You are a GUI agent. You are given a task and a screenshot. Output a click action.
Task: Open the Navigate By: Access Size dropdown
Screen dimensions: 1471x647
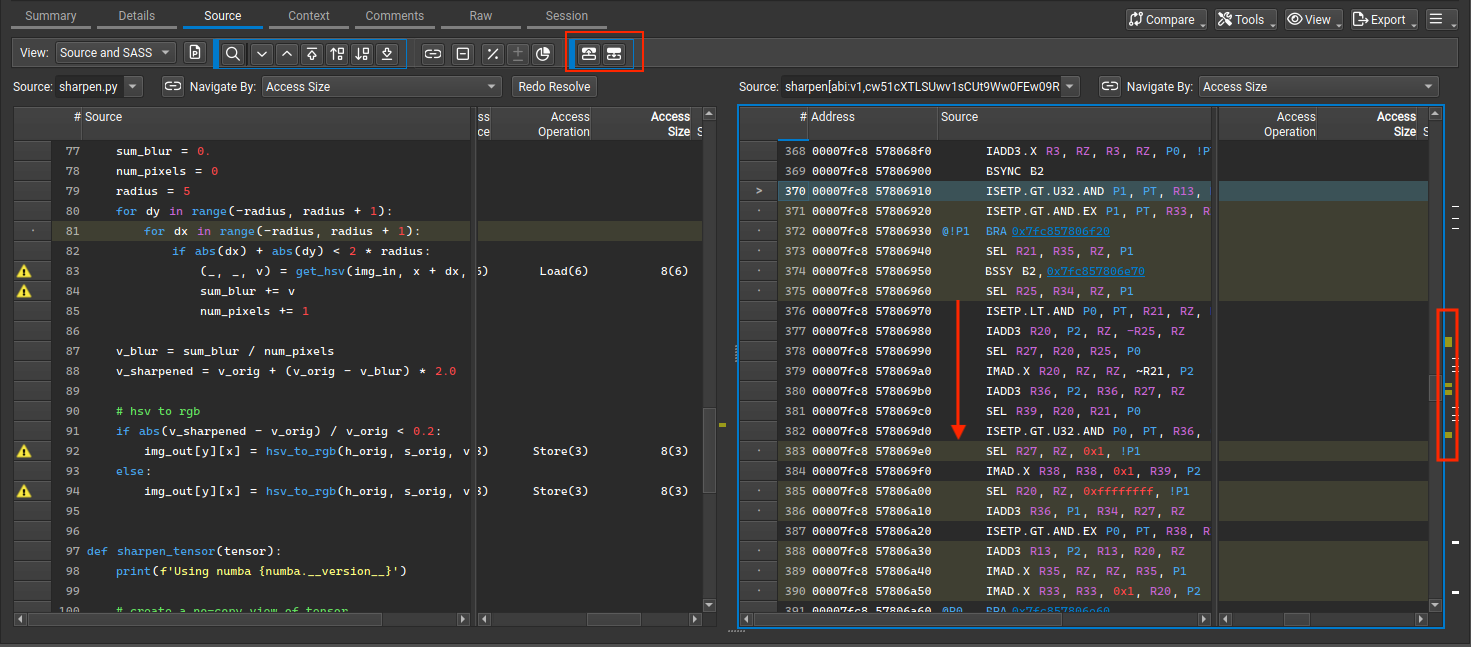click(x=380, y=86)
